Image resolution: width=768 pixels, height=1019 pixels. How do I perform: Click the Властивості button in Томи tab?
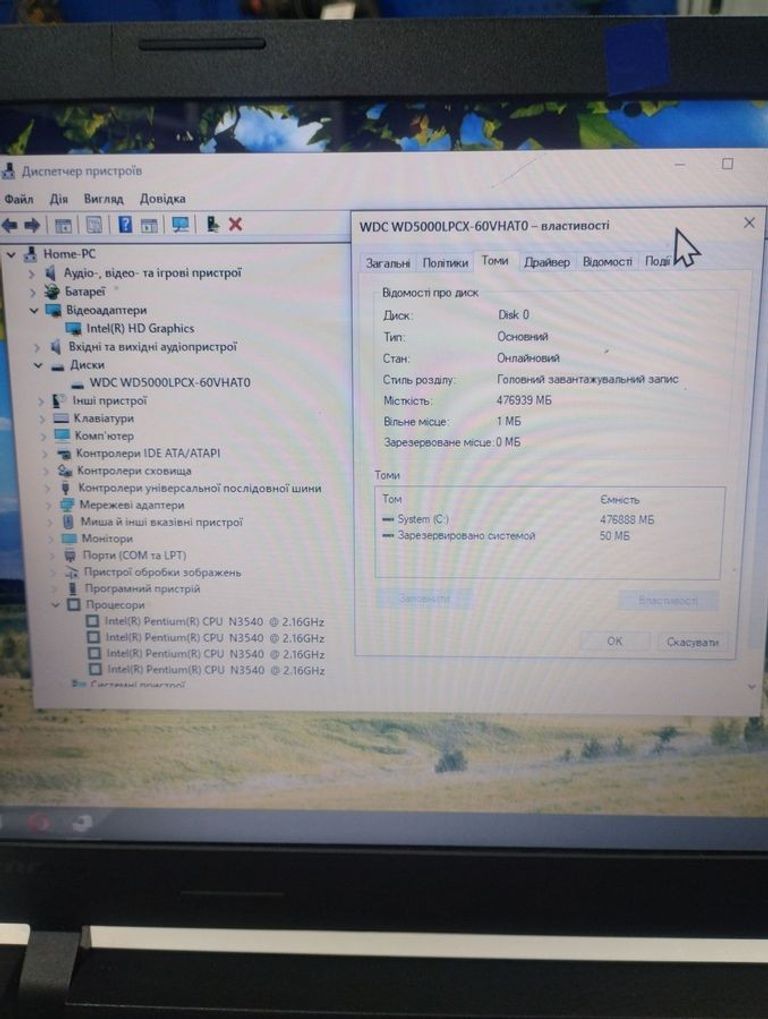(669, 600)
